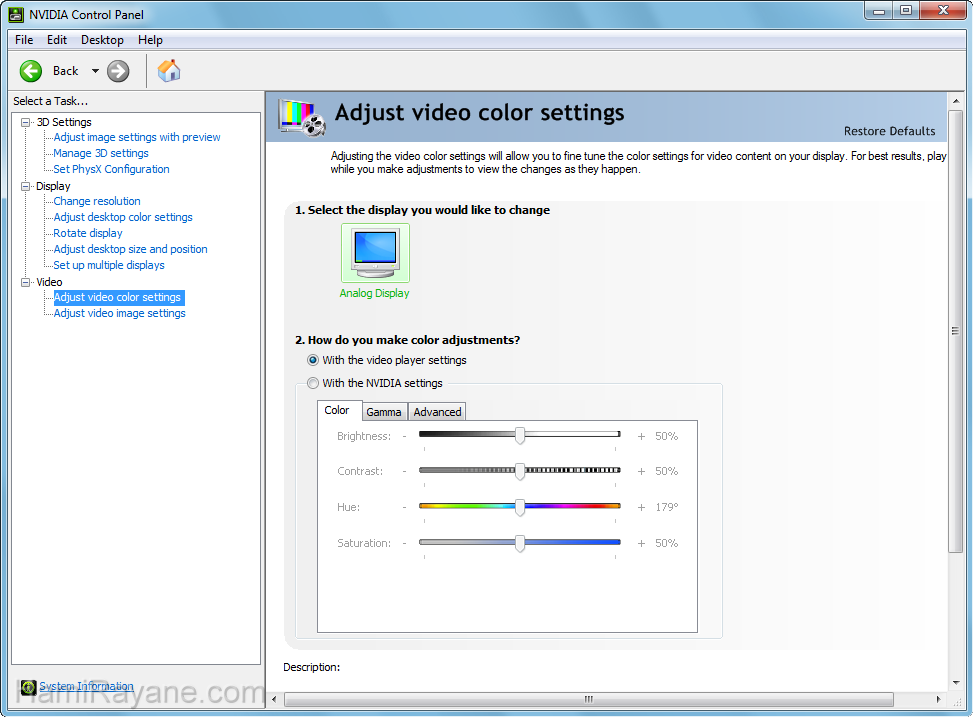This screenshot has width=973, height=717.
Task: Select Adjust video color settings task
Action: point(118,297)
